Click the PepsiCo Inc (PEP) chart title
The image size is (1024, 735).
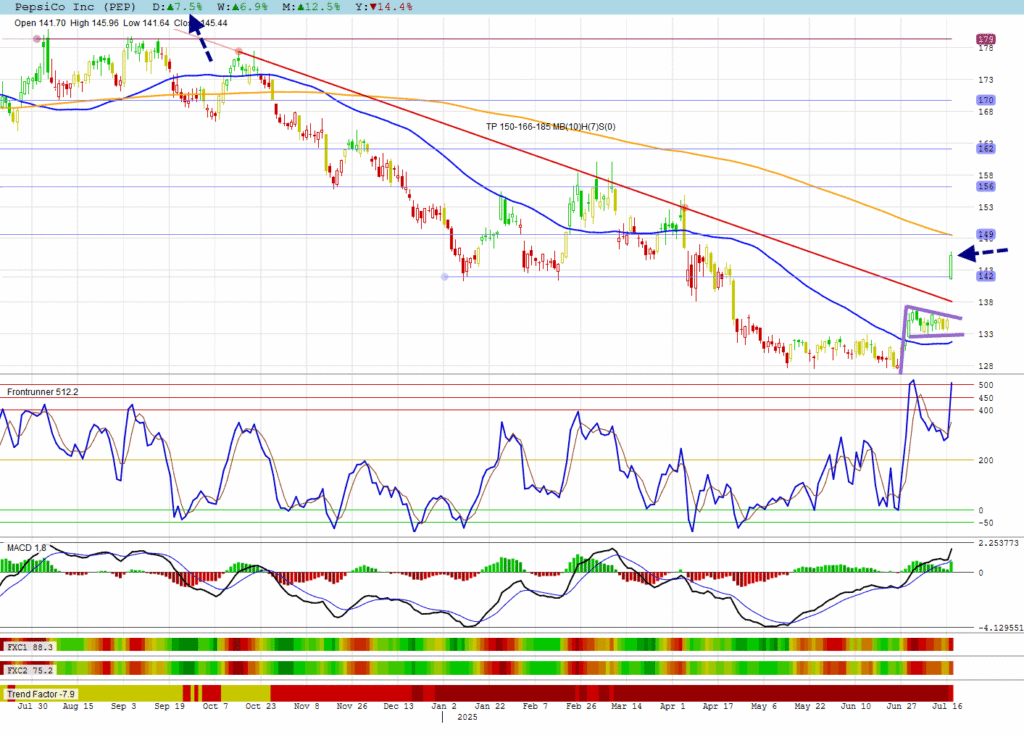75,7
